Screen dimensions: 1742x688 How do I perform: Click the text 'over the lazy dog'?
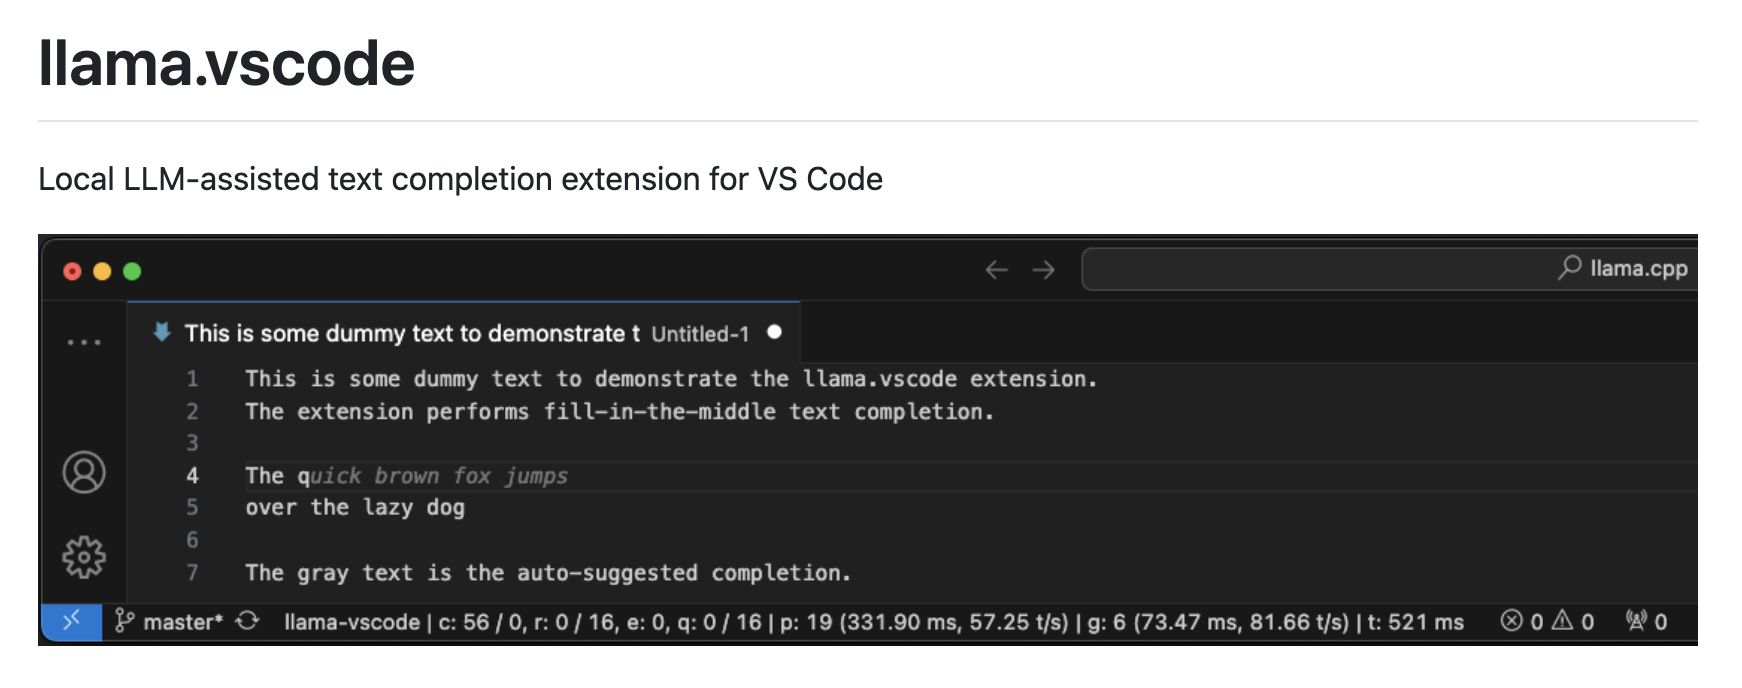(x=355, y=508)
